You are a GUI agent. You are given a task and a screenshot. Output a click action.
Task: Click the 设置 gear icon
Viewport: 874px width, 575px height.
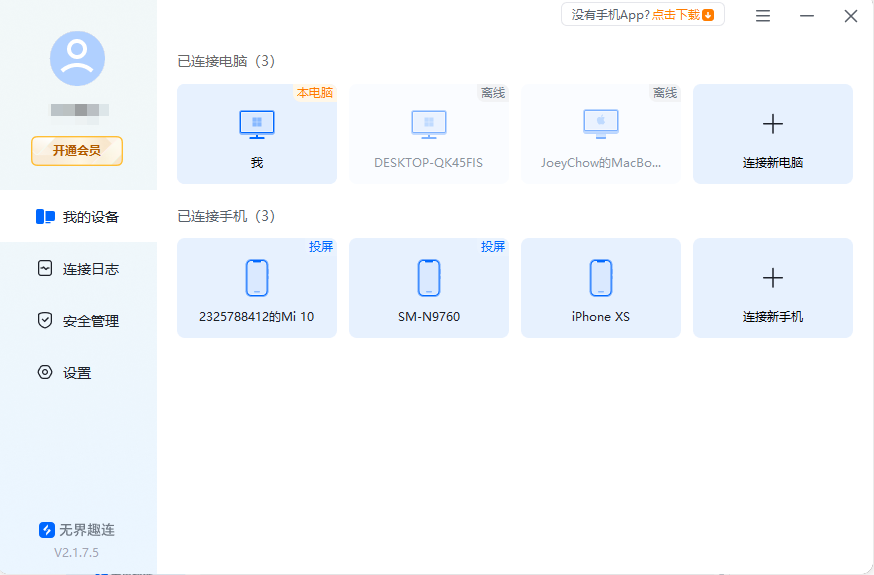(x=45, y=372)
